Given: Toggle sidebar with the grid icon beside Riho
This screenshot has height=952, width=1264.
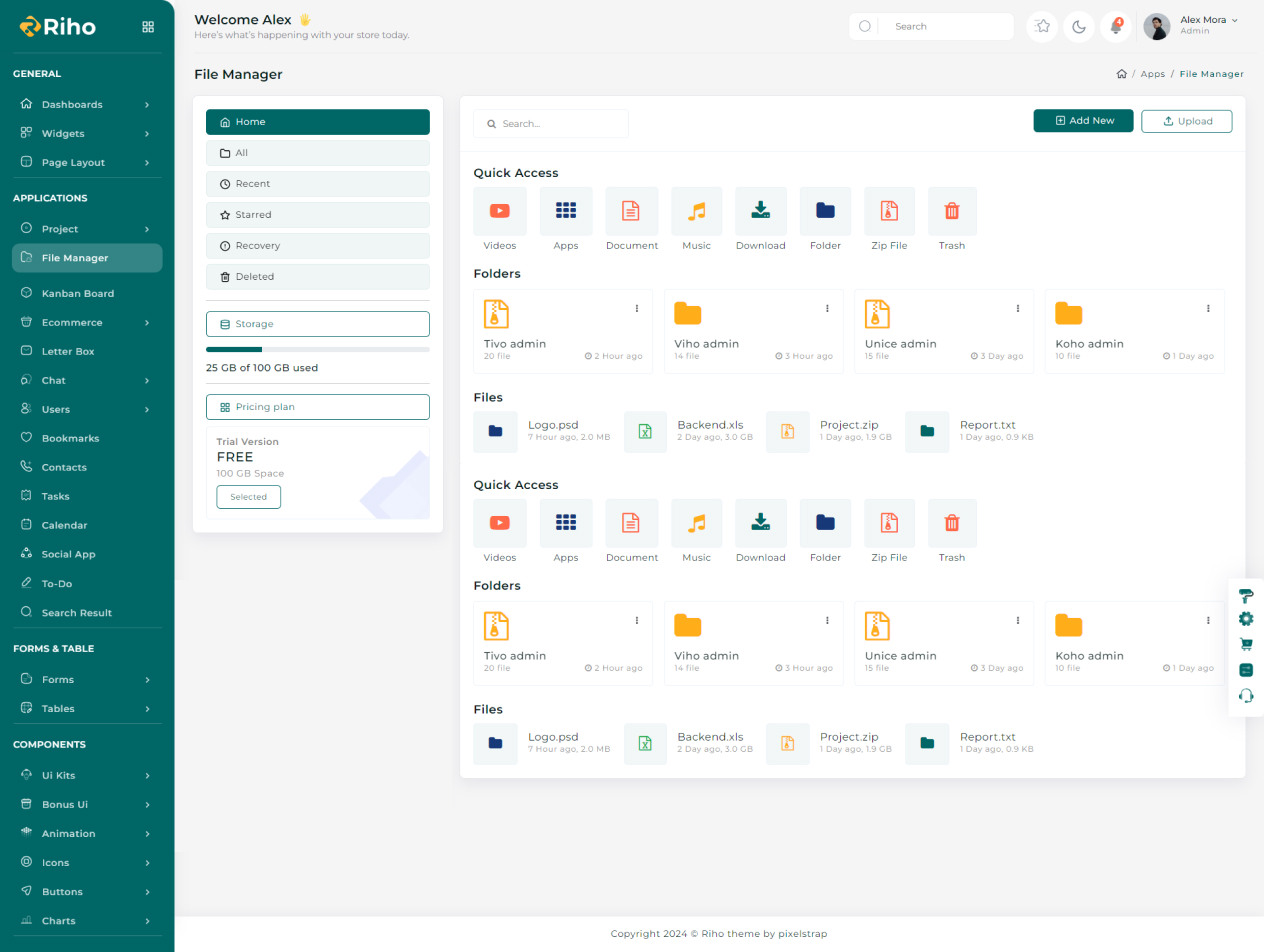Looking at the screenshot, I should [x=148, y=27].
